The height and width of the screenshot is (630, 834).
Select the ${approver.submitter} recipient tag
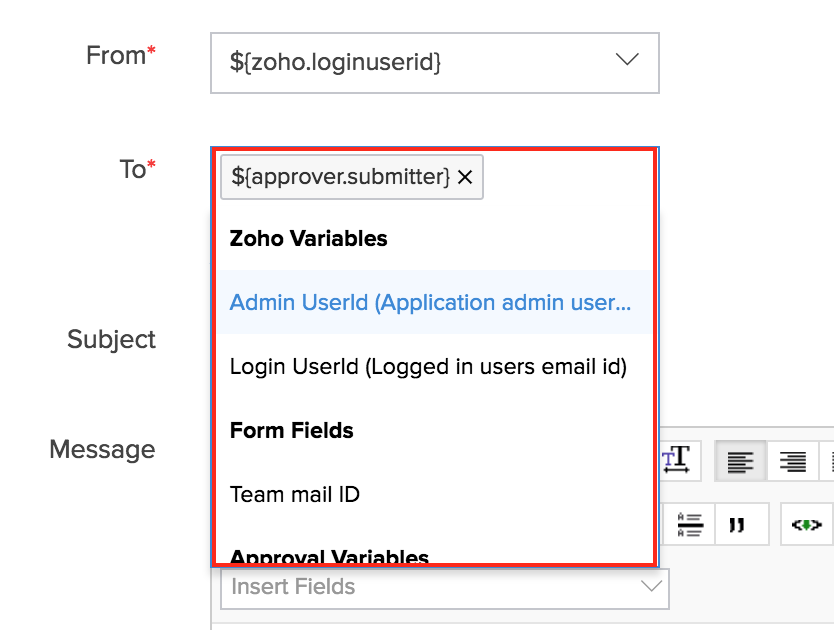tap(340, 177)
